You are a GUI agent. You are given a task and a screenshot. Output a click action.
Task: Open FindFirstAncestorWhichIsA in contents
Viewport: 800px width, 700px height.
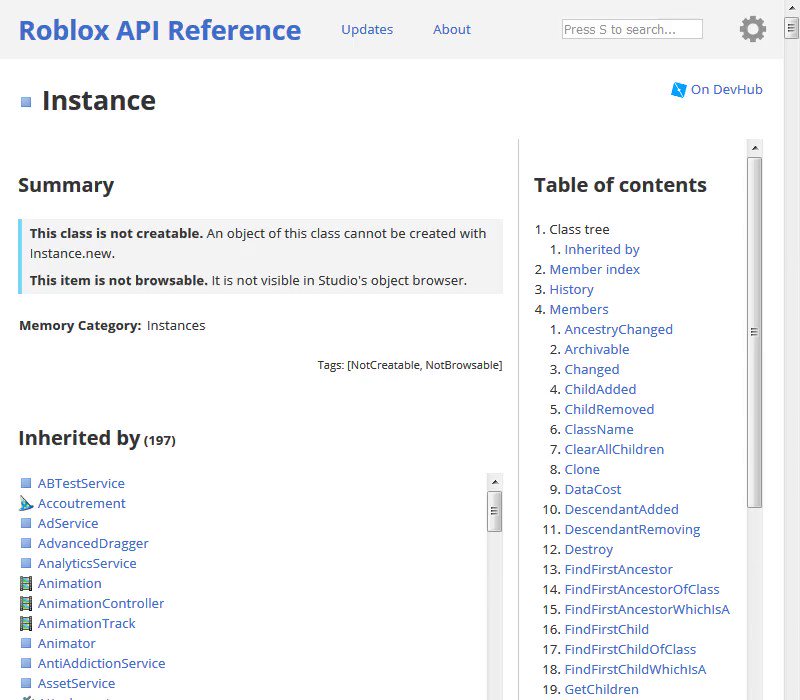coord(647,609)
